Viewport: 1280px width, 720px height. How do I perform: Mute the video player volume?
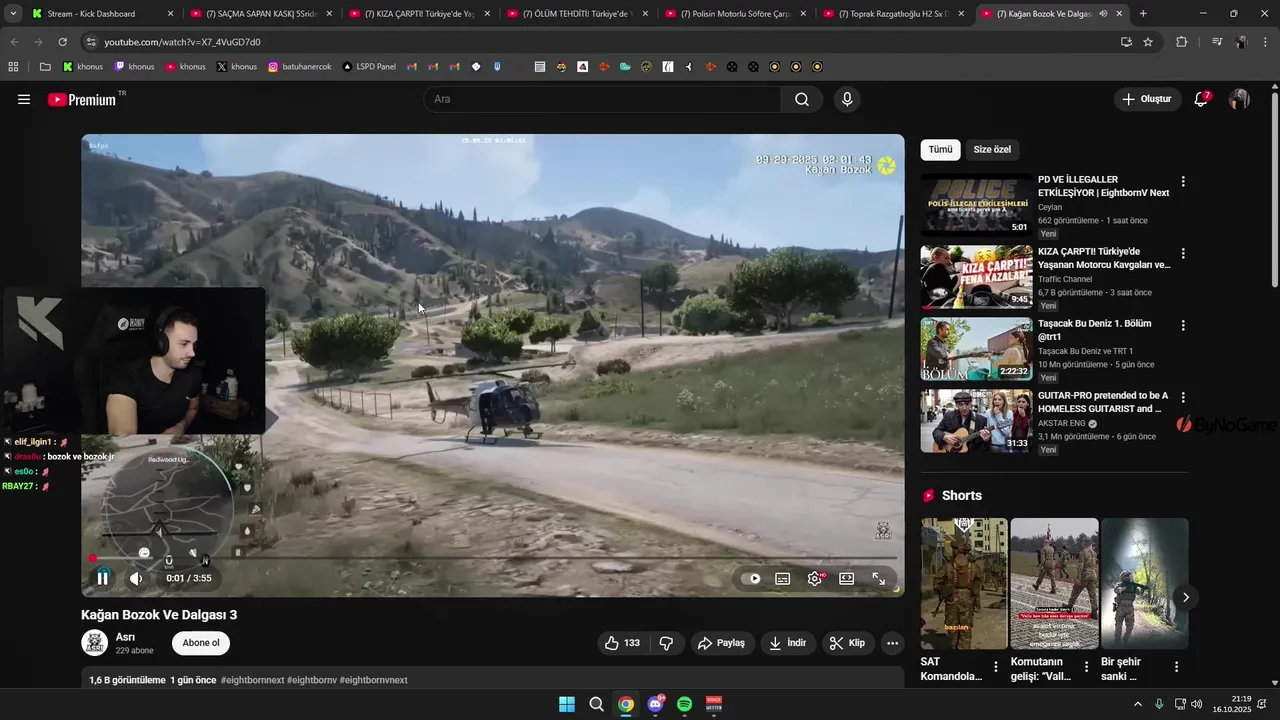pyautogui.click(x=136, y=578)
